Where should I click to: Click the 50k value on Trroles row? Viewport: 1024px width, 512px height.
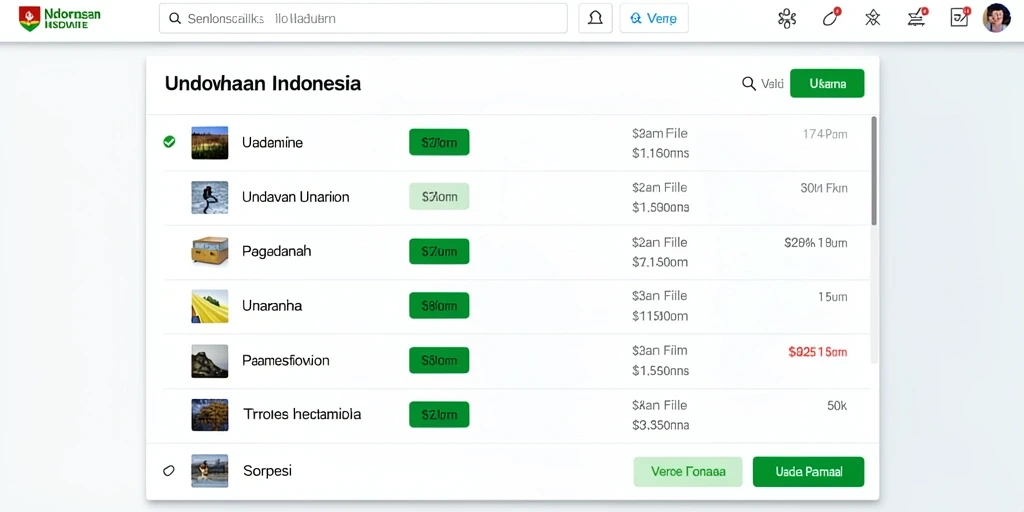837,406
